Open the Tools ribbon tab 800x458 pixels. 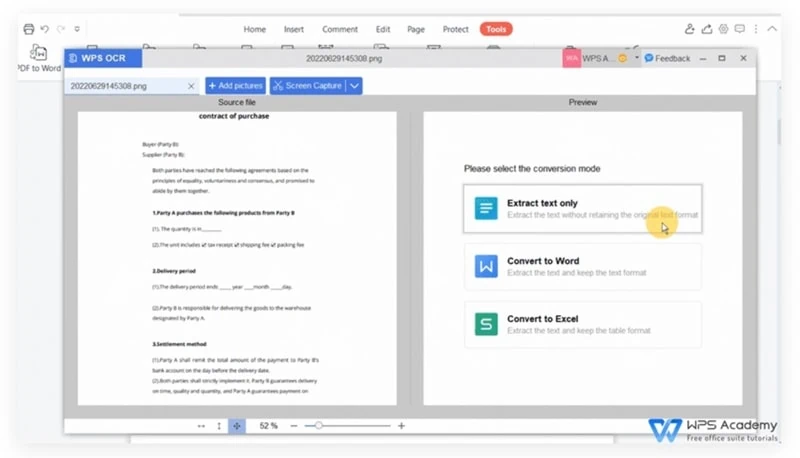click(x=496, y=29)
